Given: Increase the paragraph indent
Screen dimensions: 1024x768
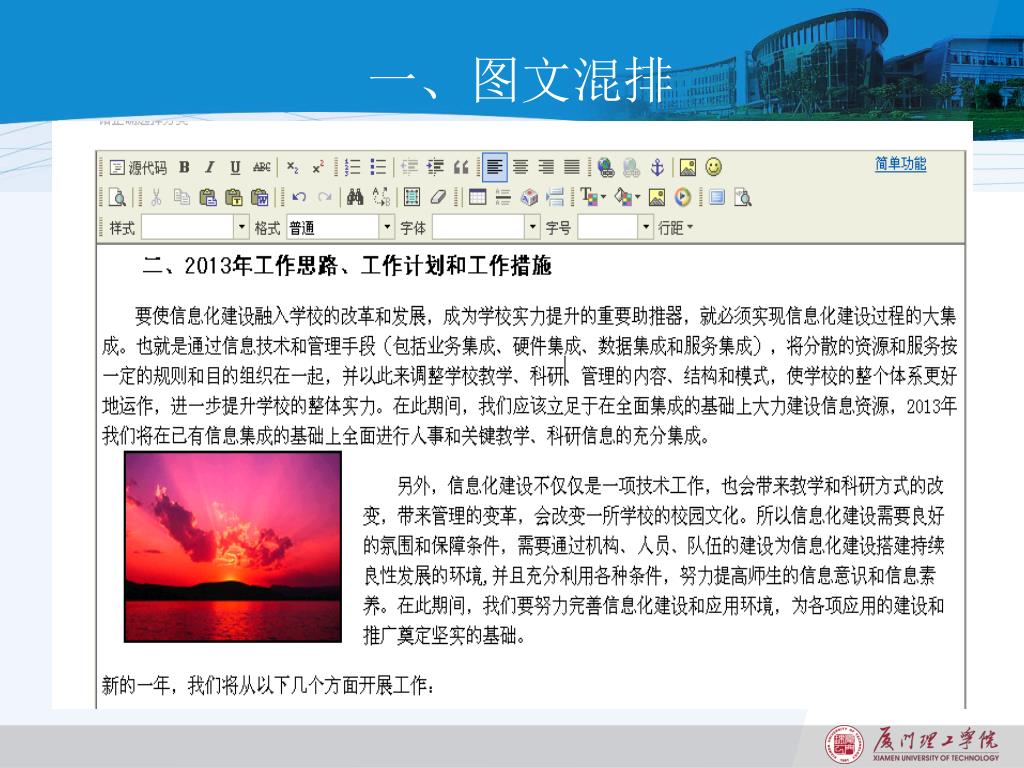Looking at the screenshot, I should (435, 168).
